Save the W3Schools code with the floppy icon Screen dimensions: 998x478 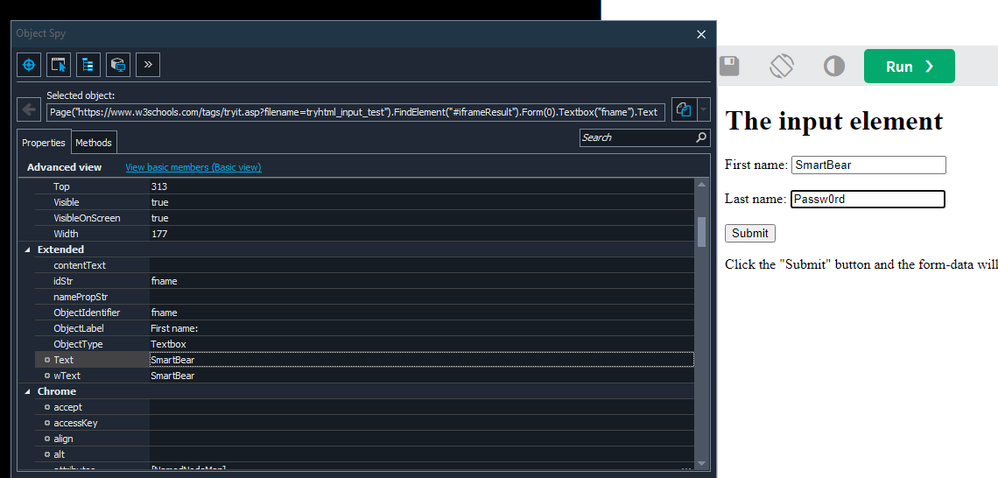(729, 66)
